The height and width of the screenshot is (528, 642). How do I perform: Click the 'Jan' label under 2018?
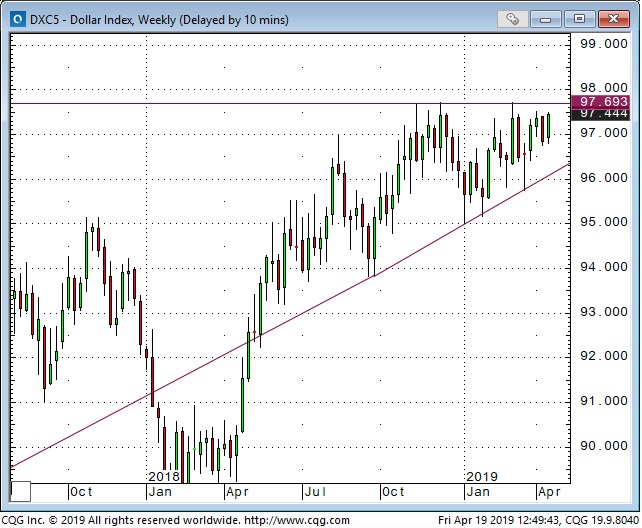[160, 492]
